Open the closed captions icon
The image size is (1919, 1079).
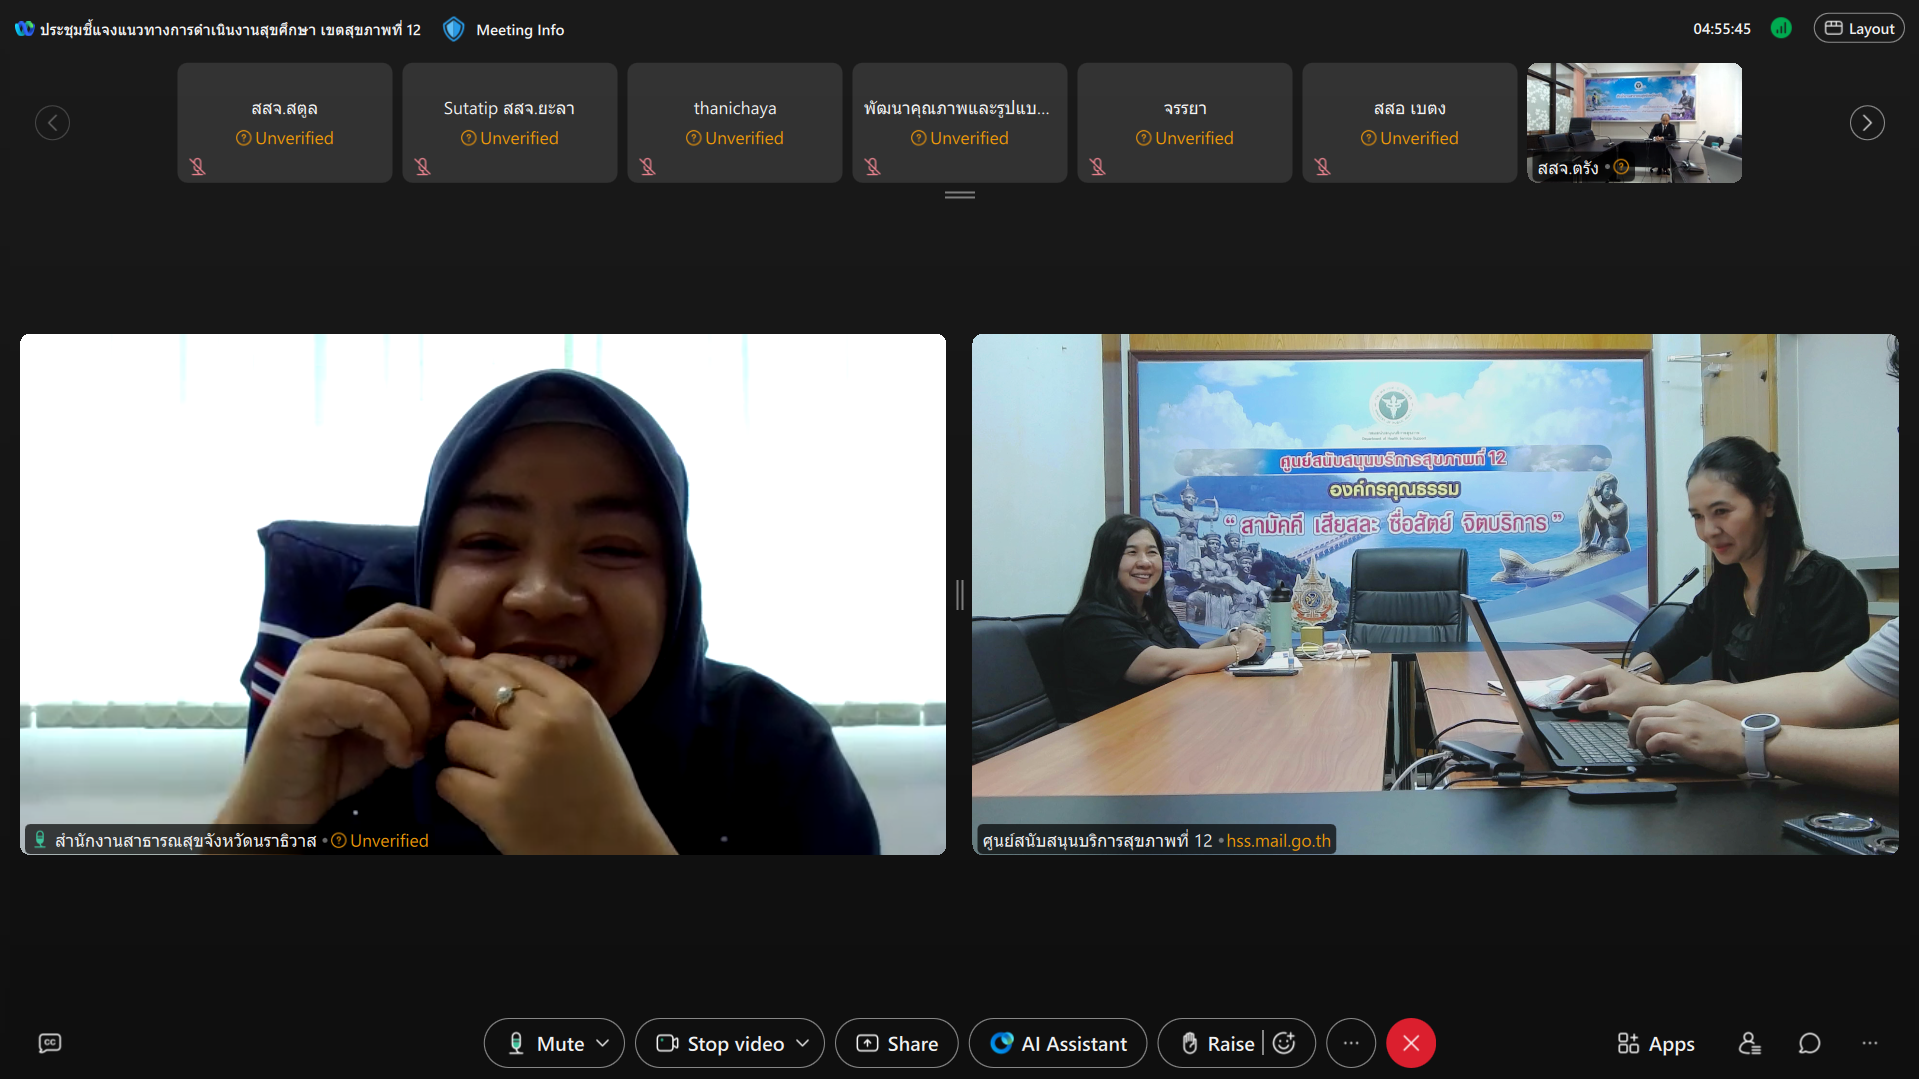click(x=50, y=1043)
